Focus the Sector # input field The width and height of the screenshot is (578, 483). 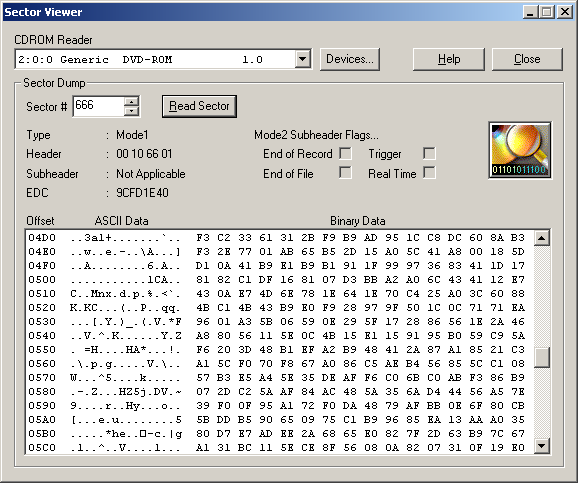[x=99, y=106]
